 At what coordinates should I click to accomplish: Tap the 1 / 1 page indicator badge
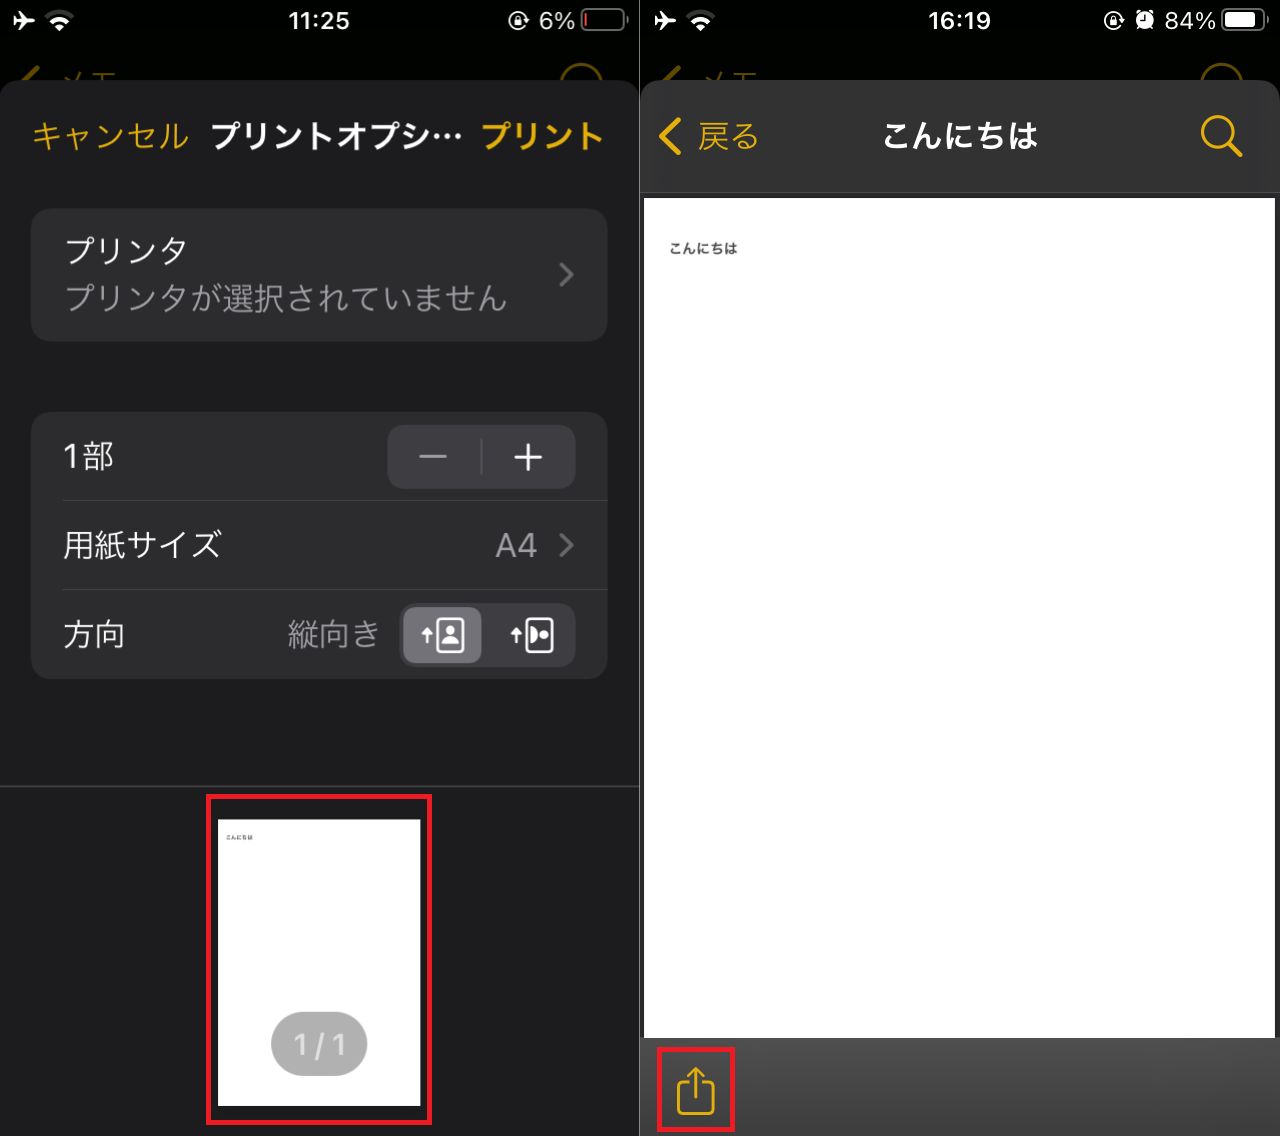point(319,1045)
